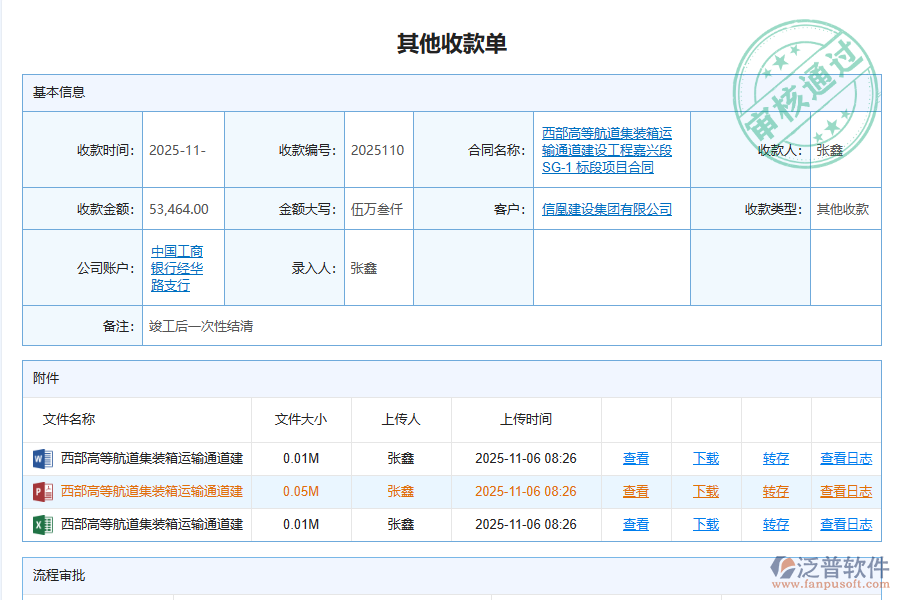Click 转存 on the last attachment row
Image resolution: width=900 pixels, height=600 pixels.
pos(775,524)
